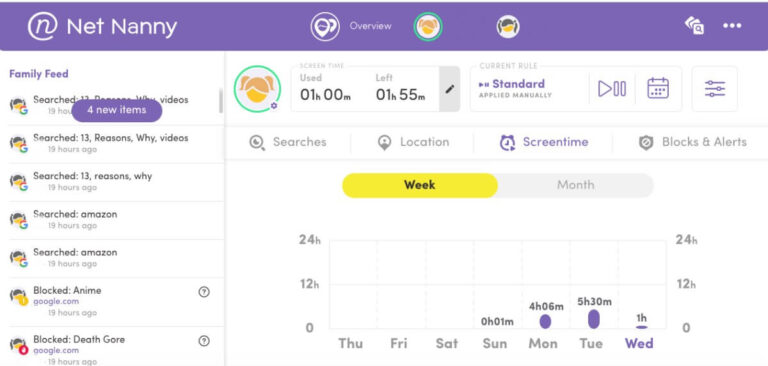
Task: Click the 4 new items button
Action: tap(117, 110)
